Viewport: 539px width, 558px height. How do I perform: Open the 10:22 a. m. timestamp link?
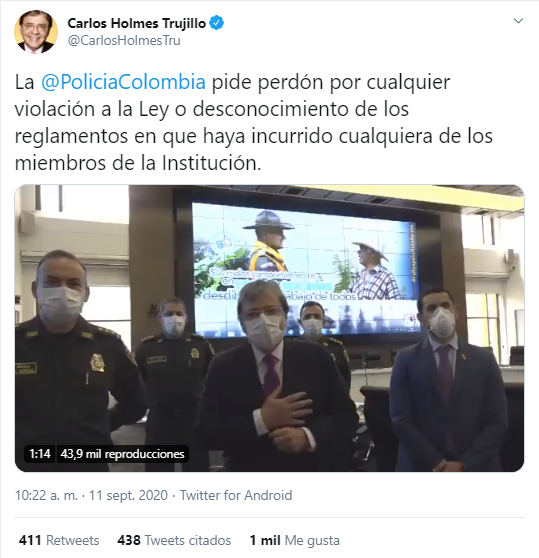pos(46,495)
